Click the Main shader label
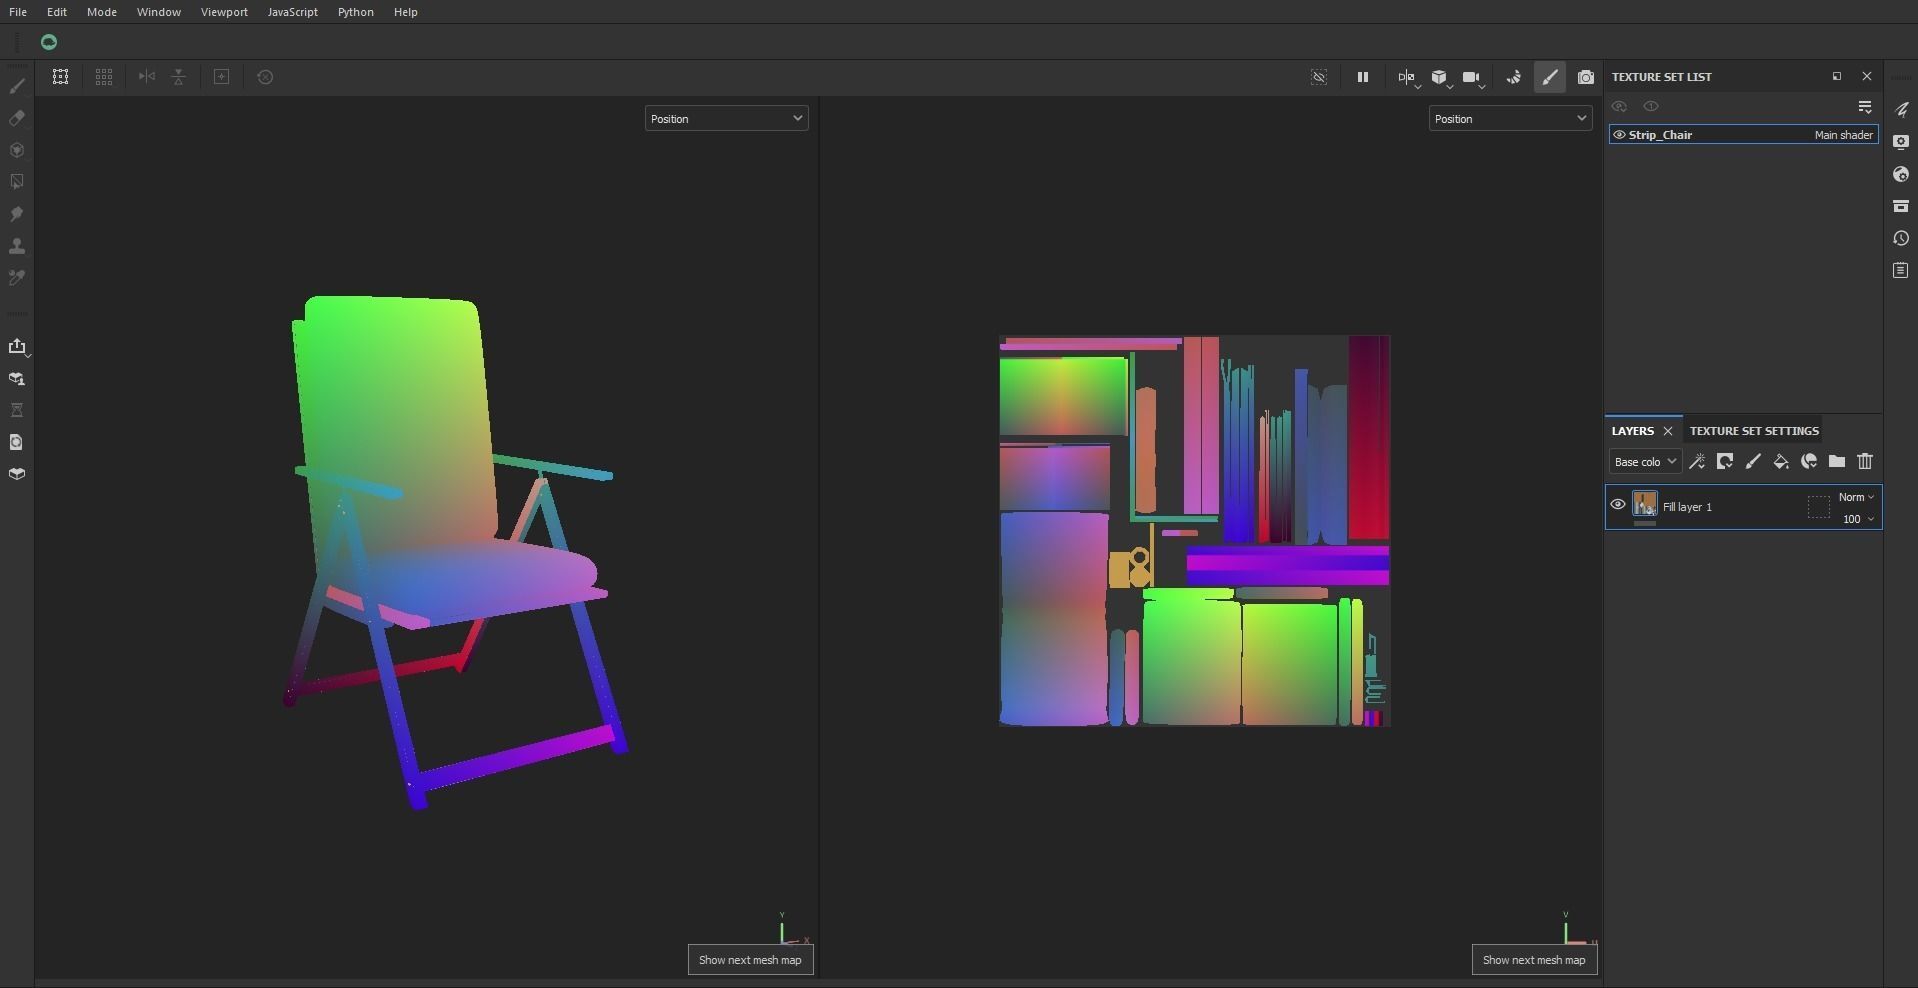Screen dimensions: 1918x988 pyautogui.click(x=1844, y=135)
